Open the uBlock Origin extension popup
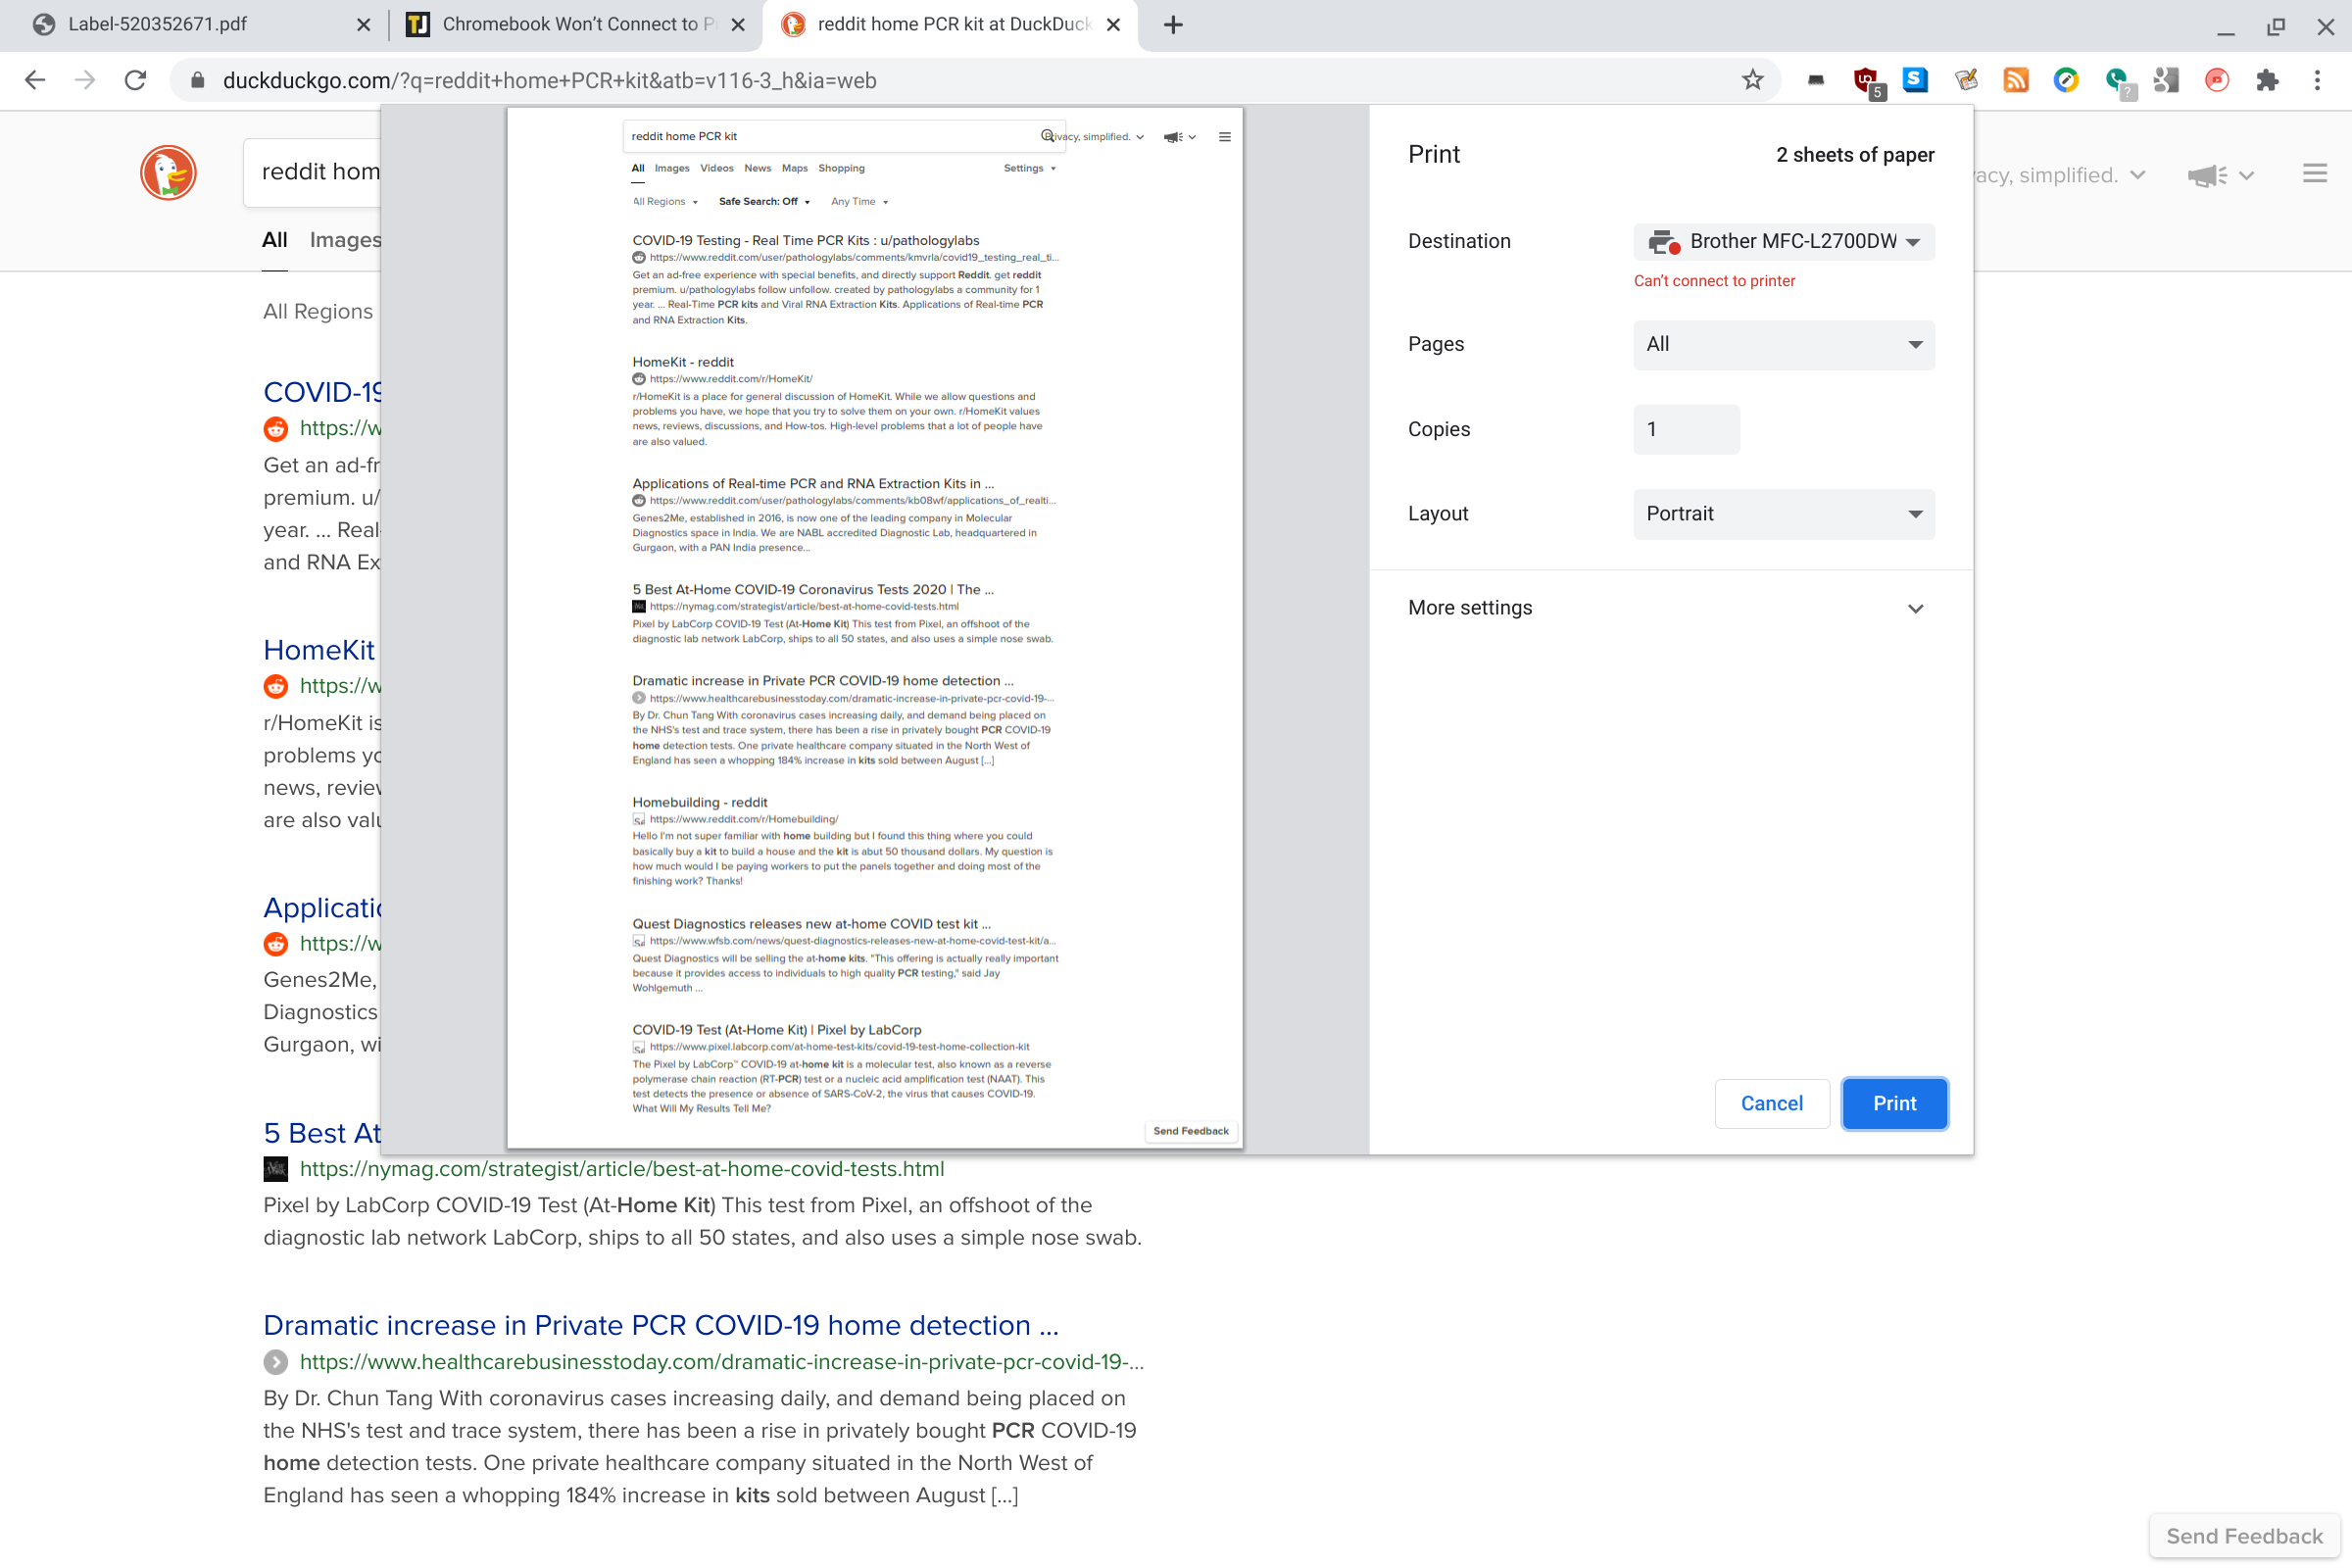2352x1568 pixels. coord(1866,80)
